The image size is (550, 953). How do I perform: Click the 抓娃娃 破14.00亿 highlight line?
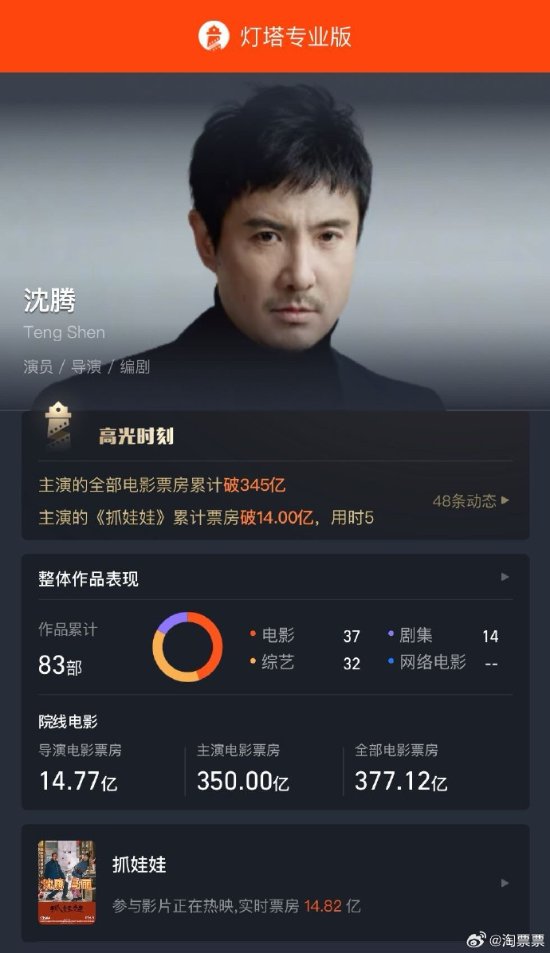point(206,518)
